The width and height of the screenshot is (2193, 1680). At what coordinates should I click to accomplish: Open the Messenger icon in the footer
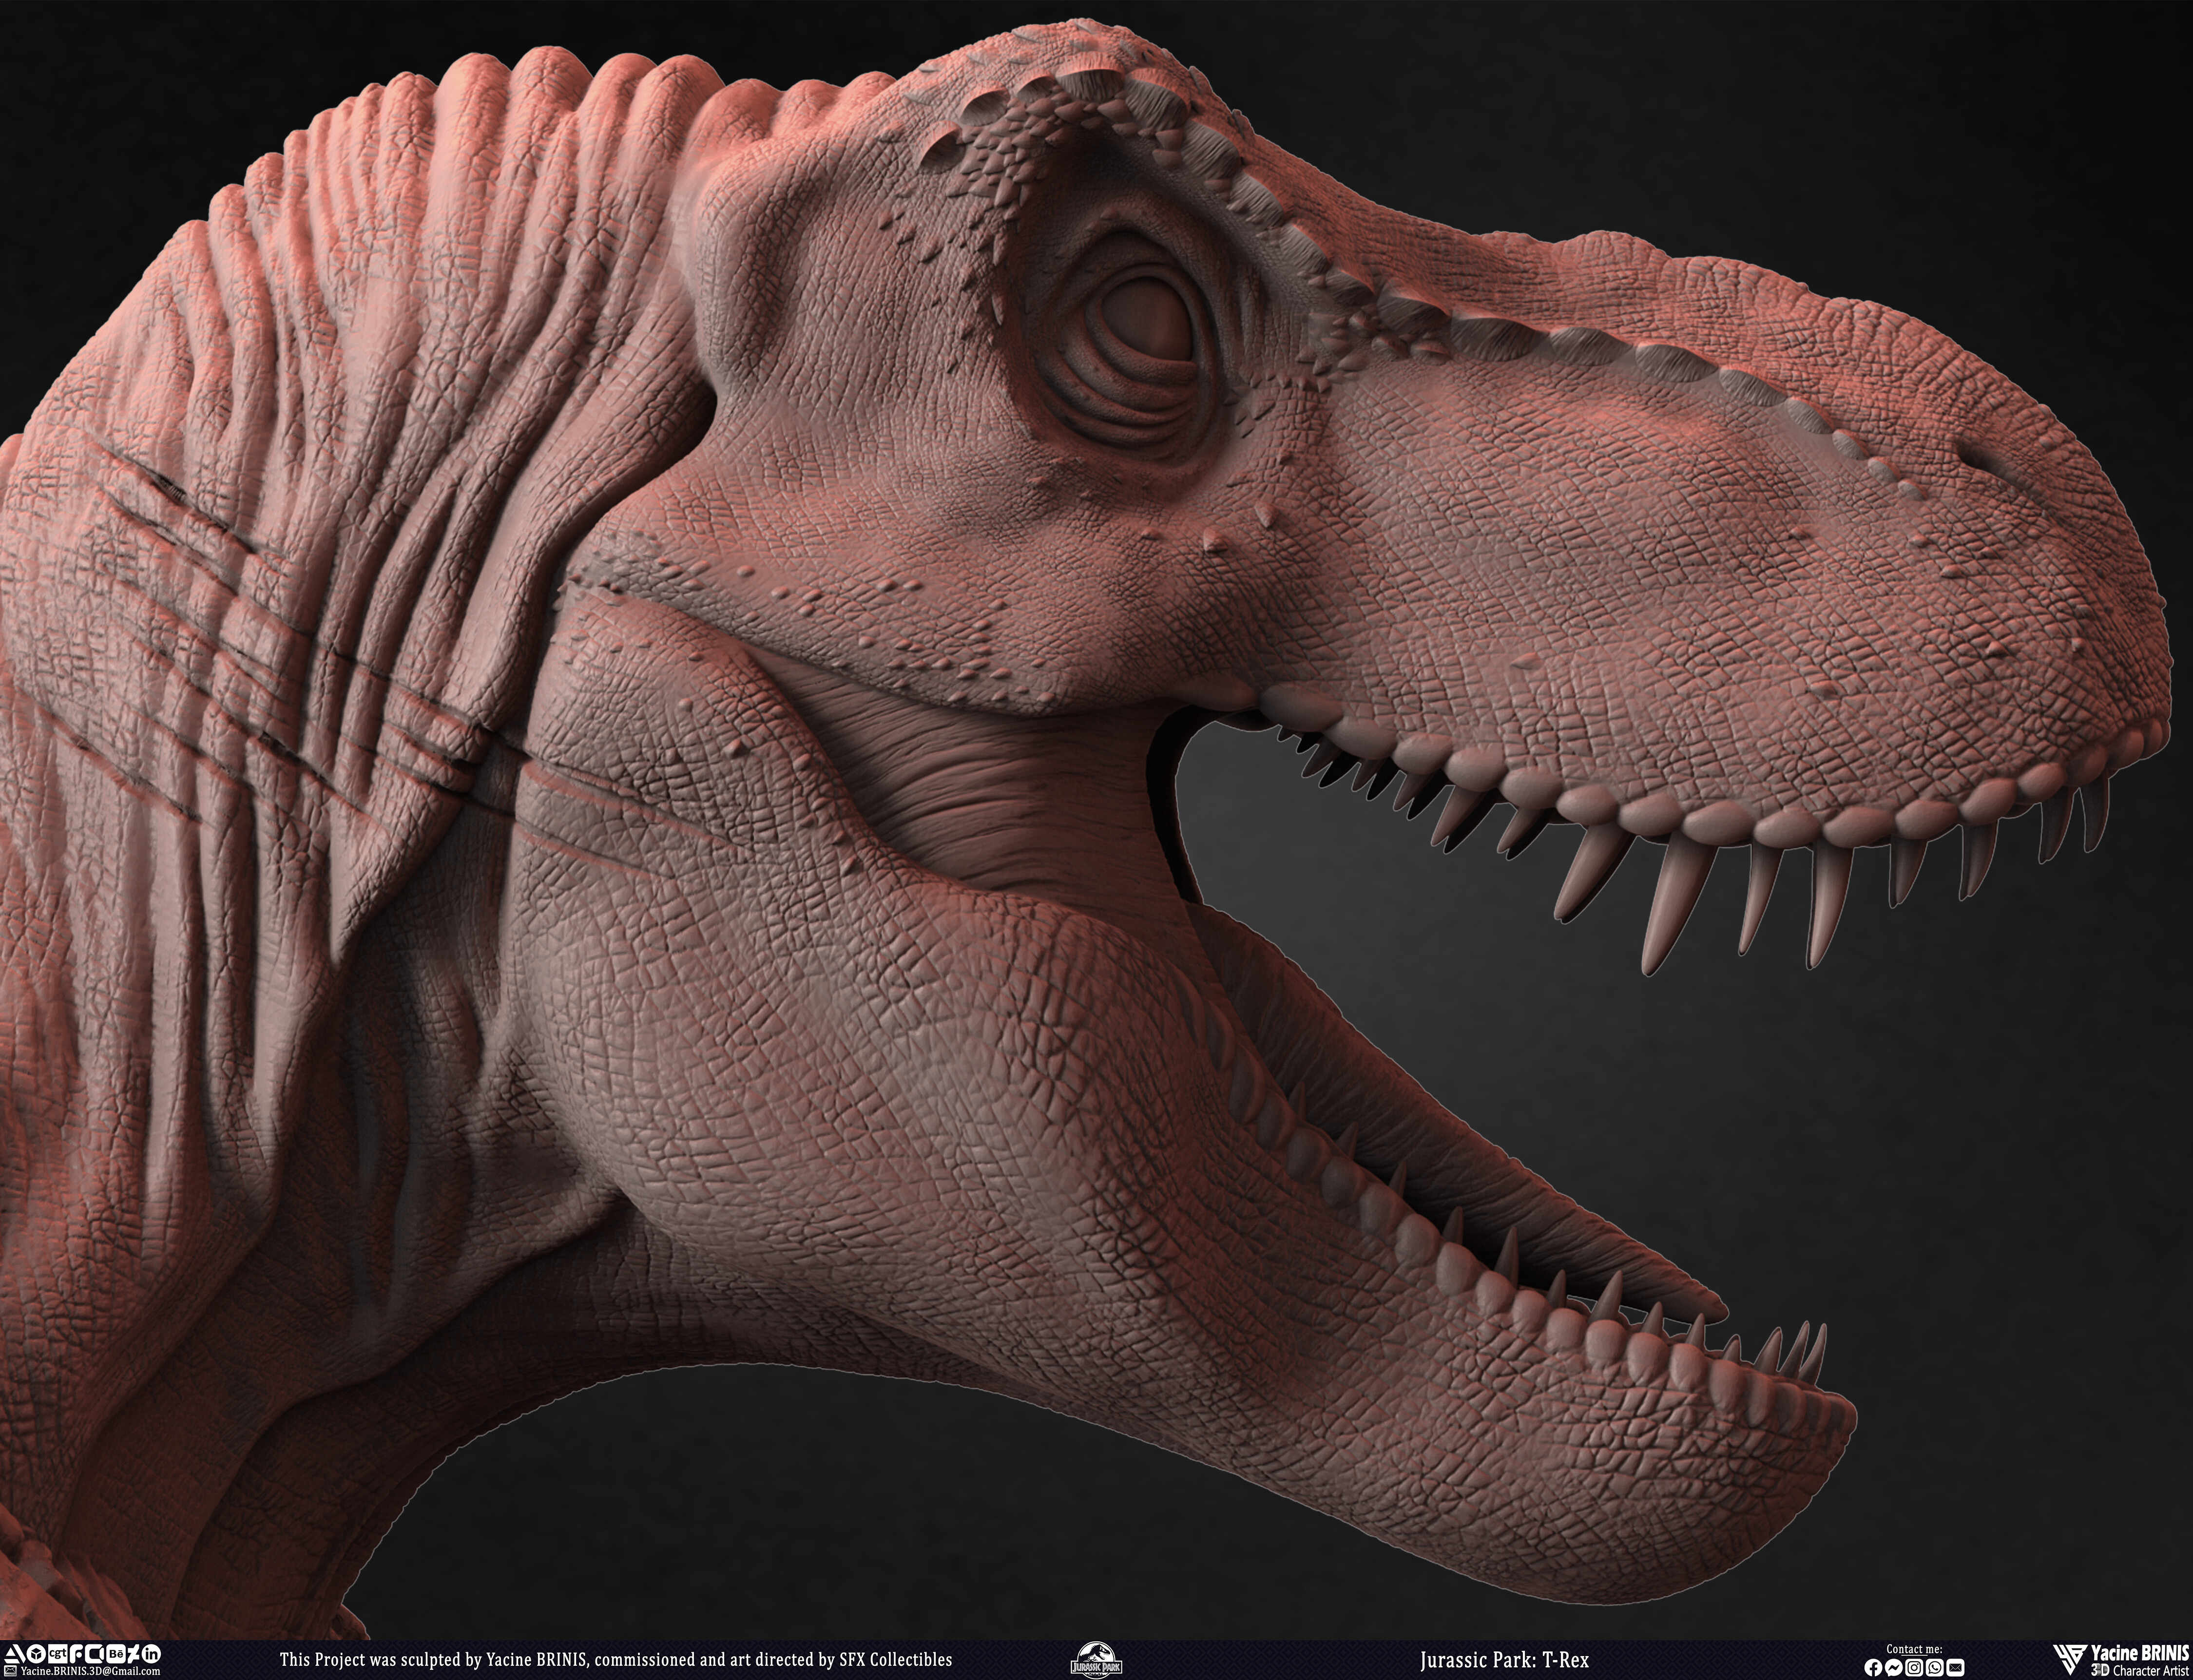[x=1894, y=1669]
